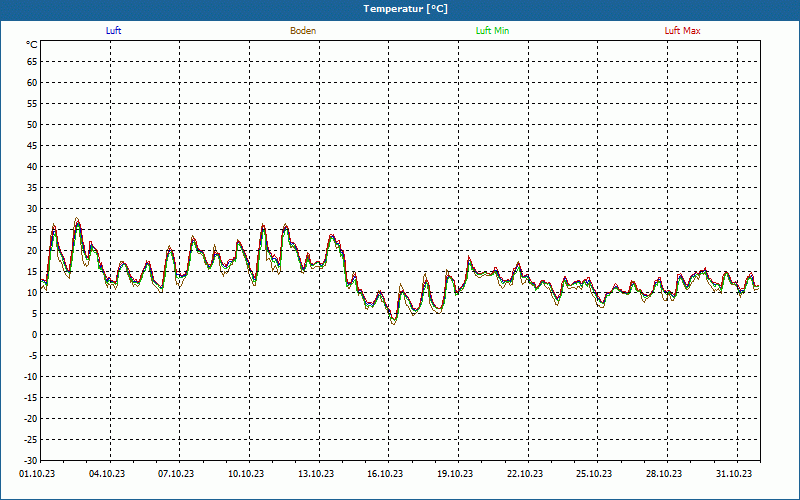The image size is (800, 500).
Task: Click the 30 value on the temperature axis
Action: point(32,209)
